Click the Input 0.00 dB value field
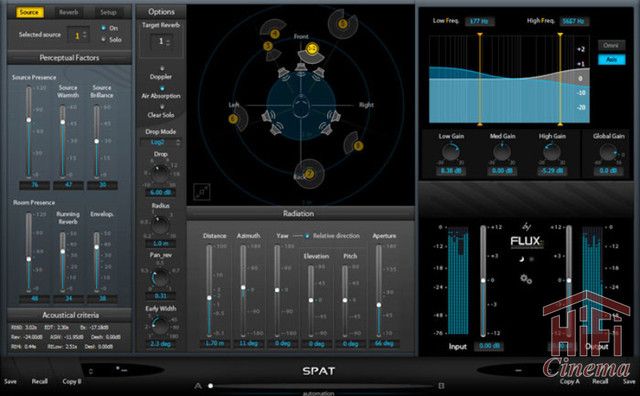The width and height of the screenshot is (640, 396). tap(488, 346)
